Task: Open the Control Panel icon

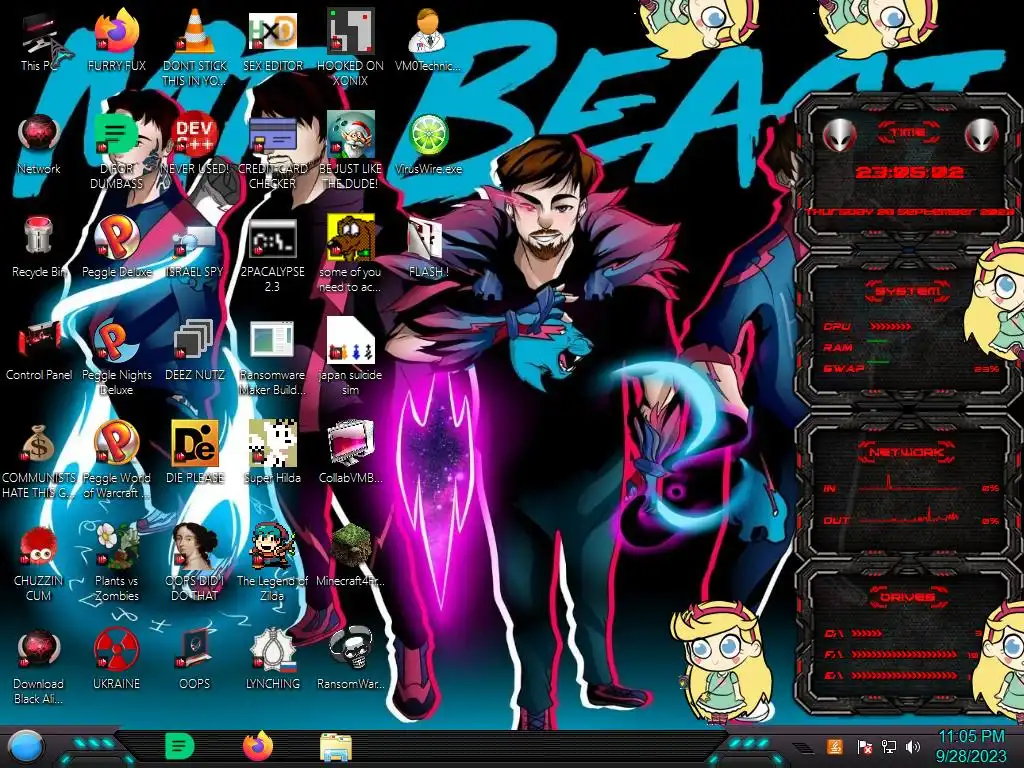Action: coord(39,350)
